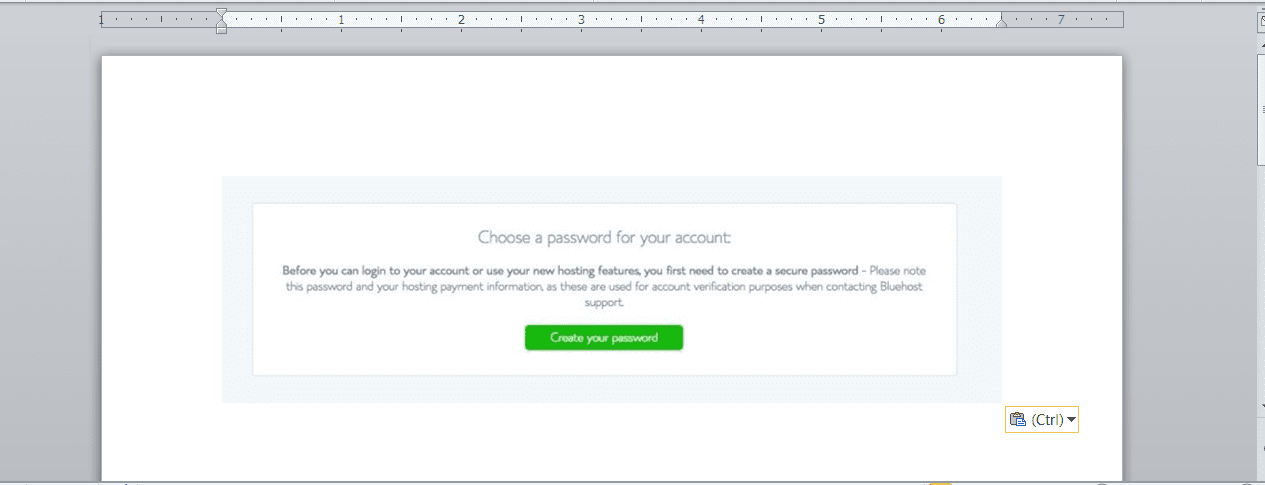Viewport: 1265px width, 485px height.
Task: Click the gray right margin area near 7
Action: tap(1062, 19)
